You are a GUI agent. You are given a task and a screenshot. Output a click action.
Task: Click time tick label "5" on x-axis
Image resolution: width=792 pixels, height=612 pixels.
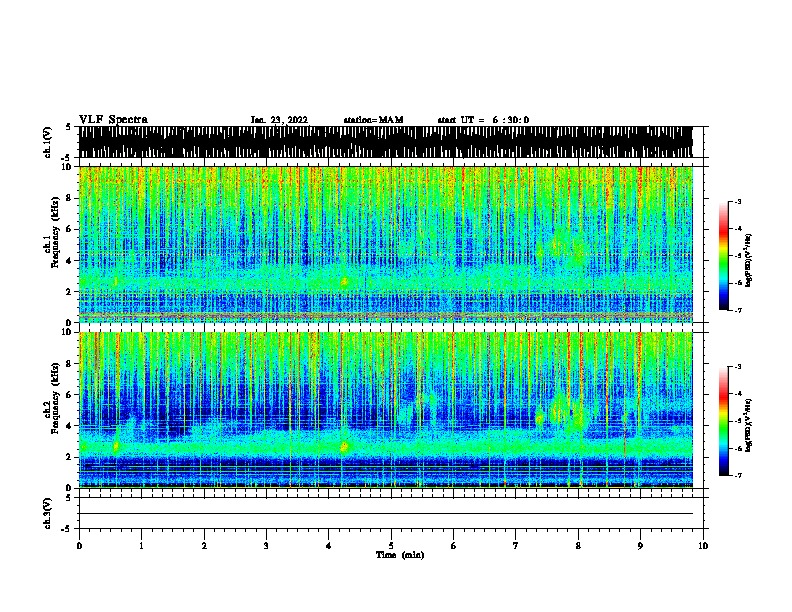(x=391, y=546)
